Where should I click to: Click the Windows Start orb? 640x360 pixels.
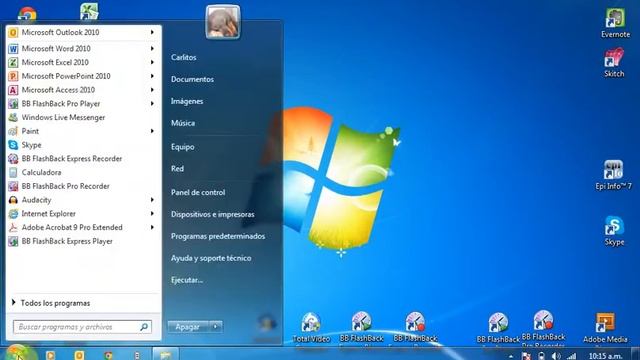coord(17,353)
